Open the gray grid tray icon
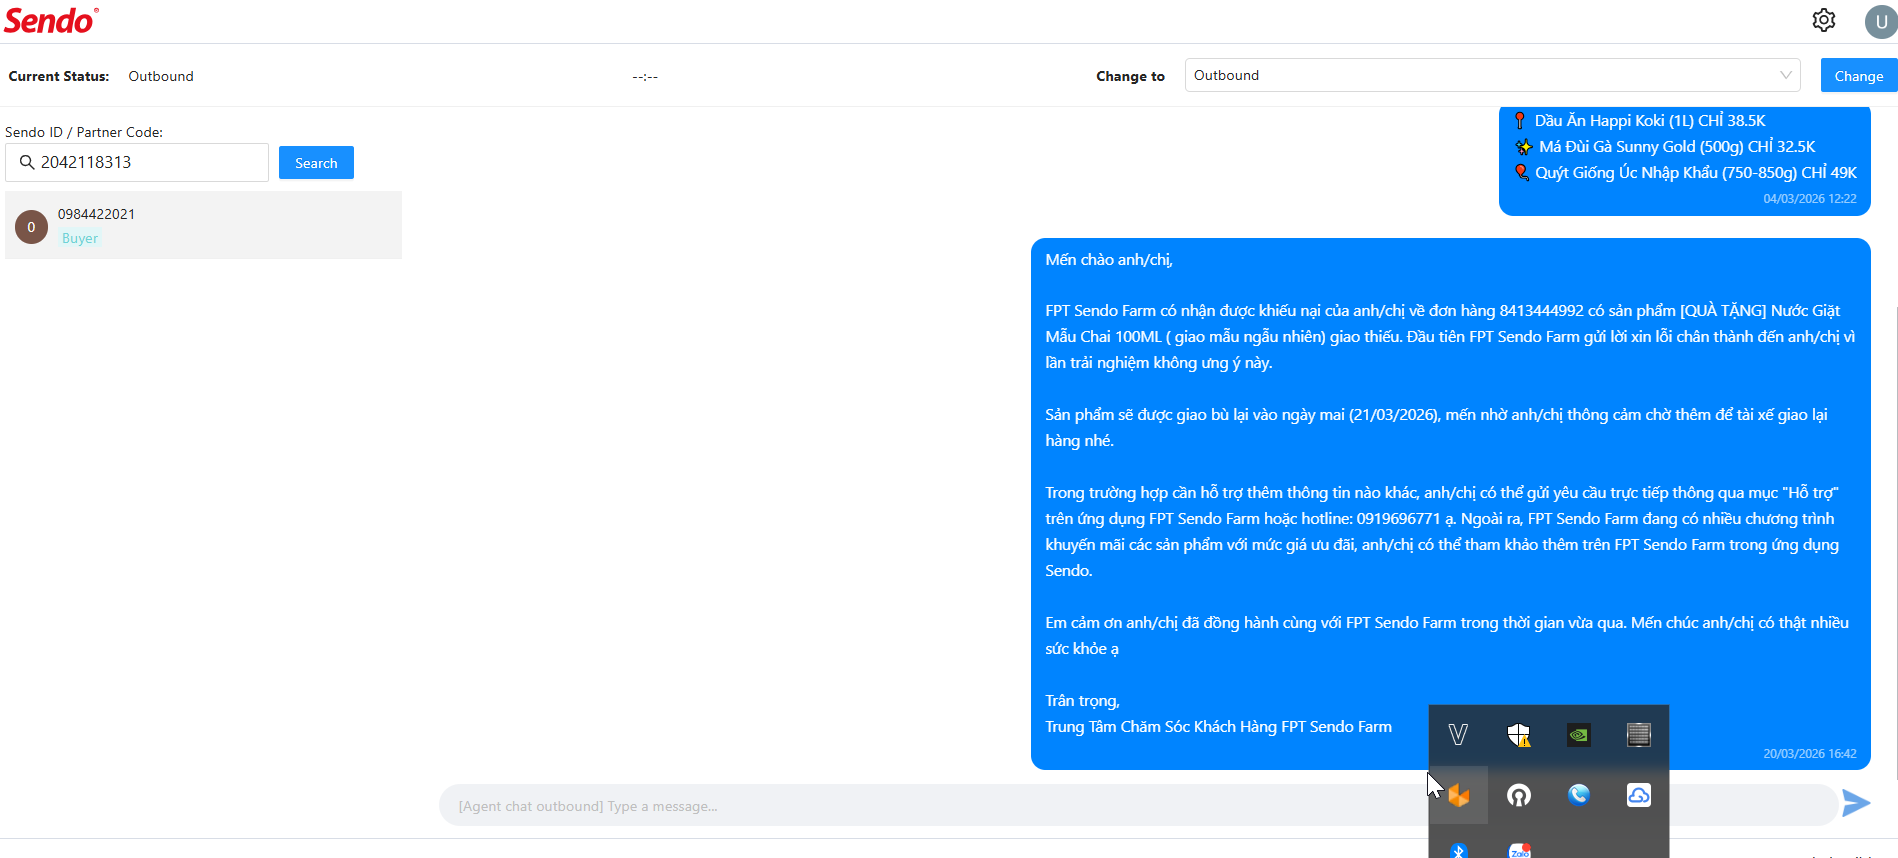1898x858 pixels. 1639,735
